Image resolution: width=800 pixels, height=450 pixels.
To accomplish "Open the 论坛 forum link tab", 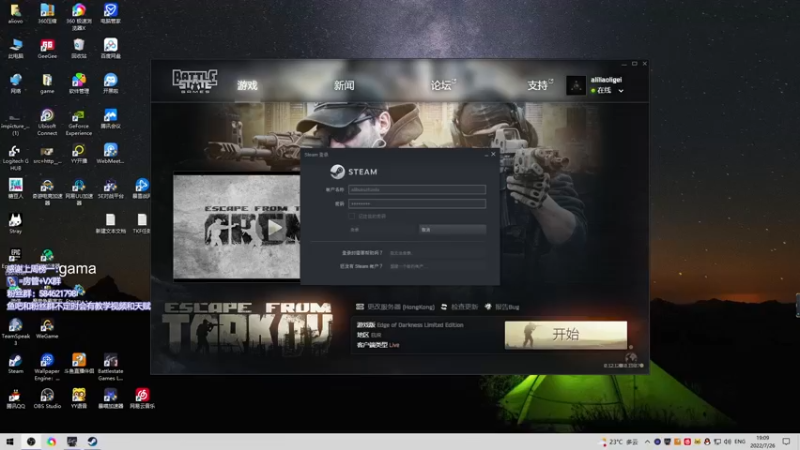I will 442,85.
